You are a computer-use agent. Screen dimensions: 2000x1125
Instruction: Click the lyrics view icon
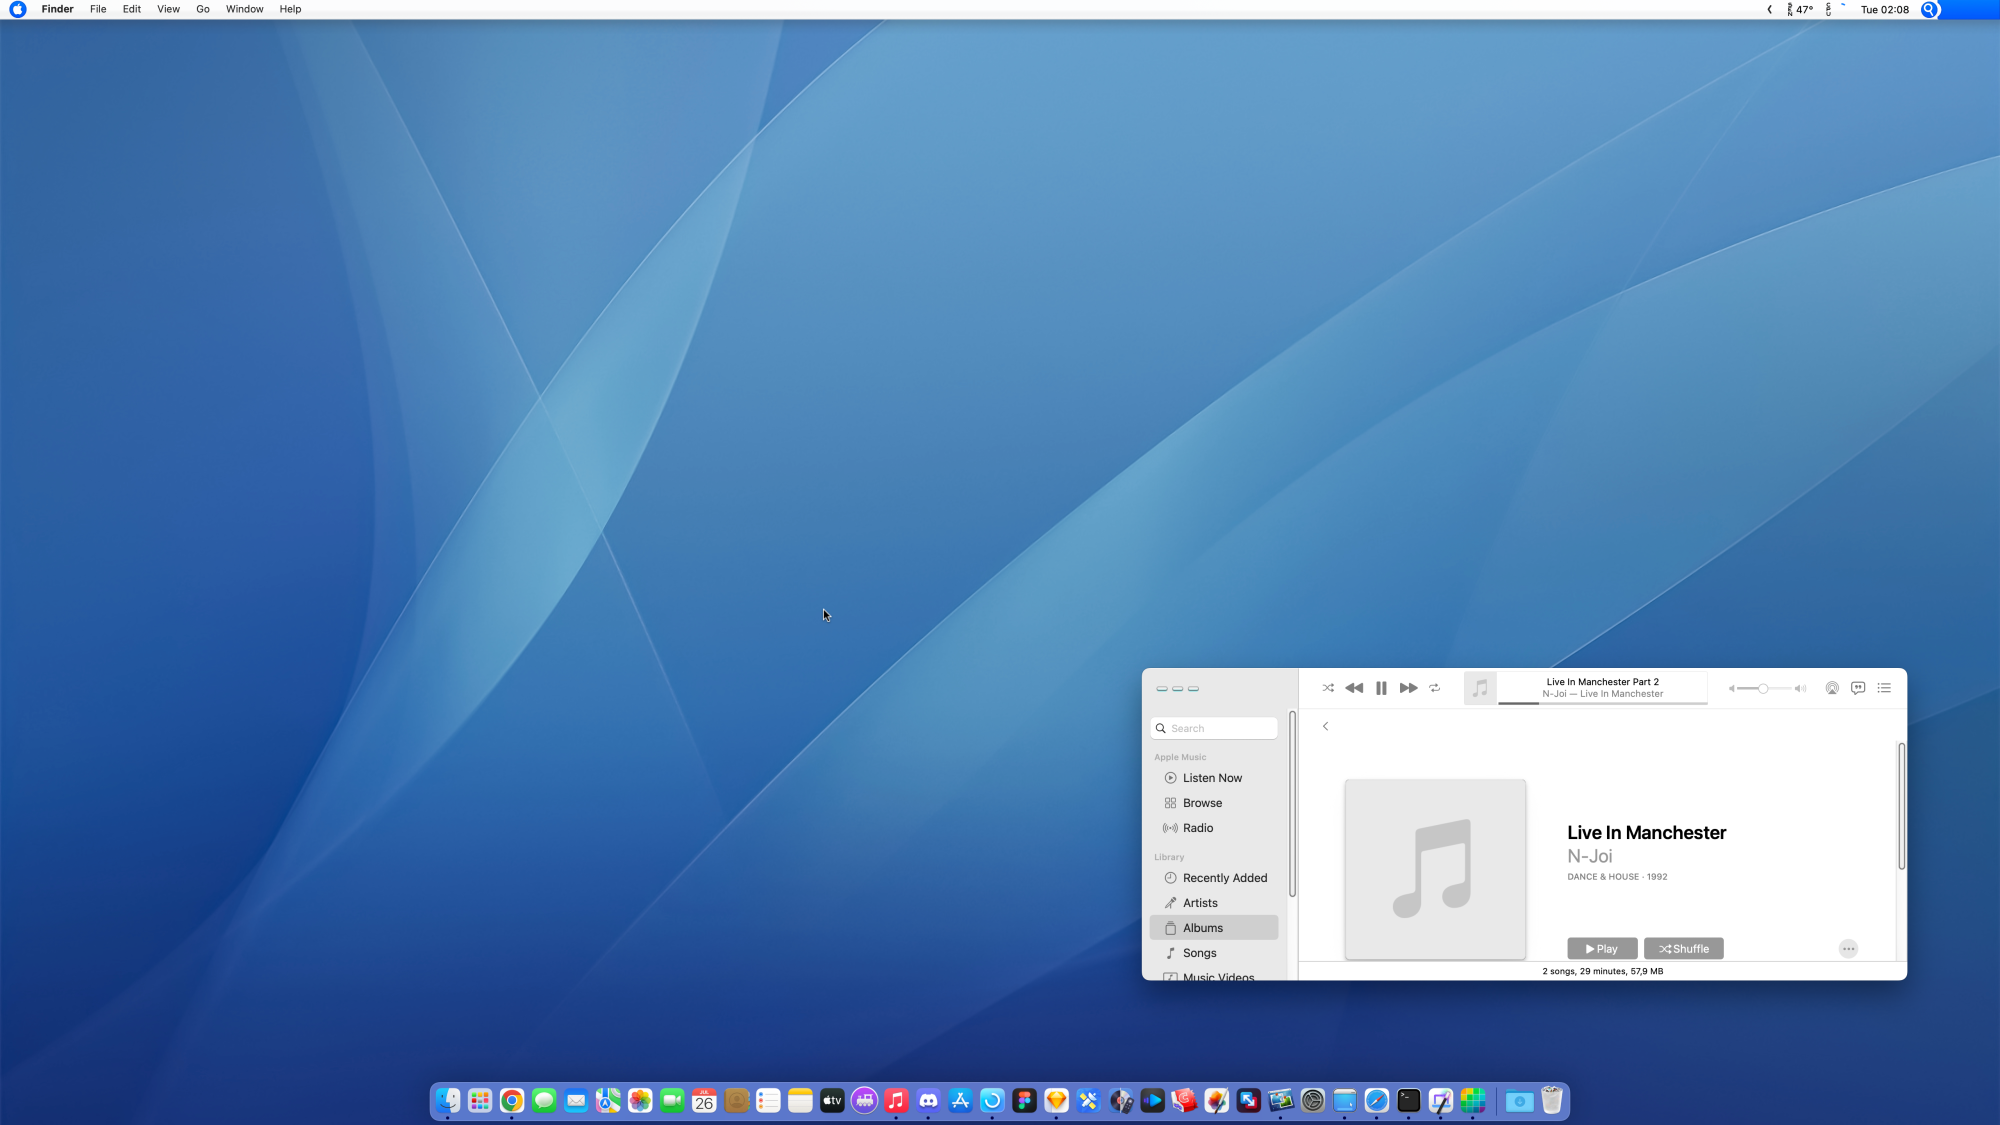tap(1859, 688)
